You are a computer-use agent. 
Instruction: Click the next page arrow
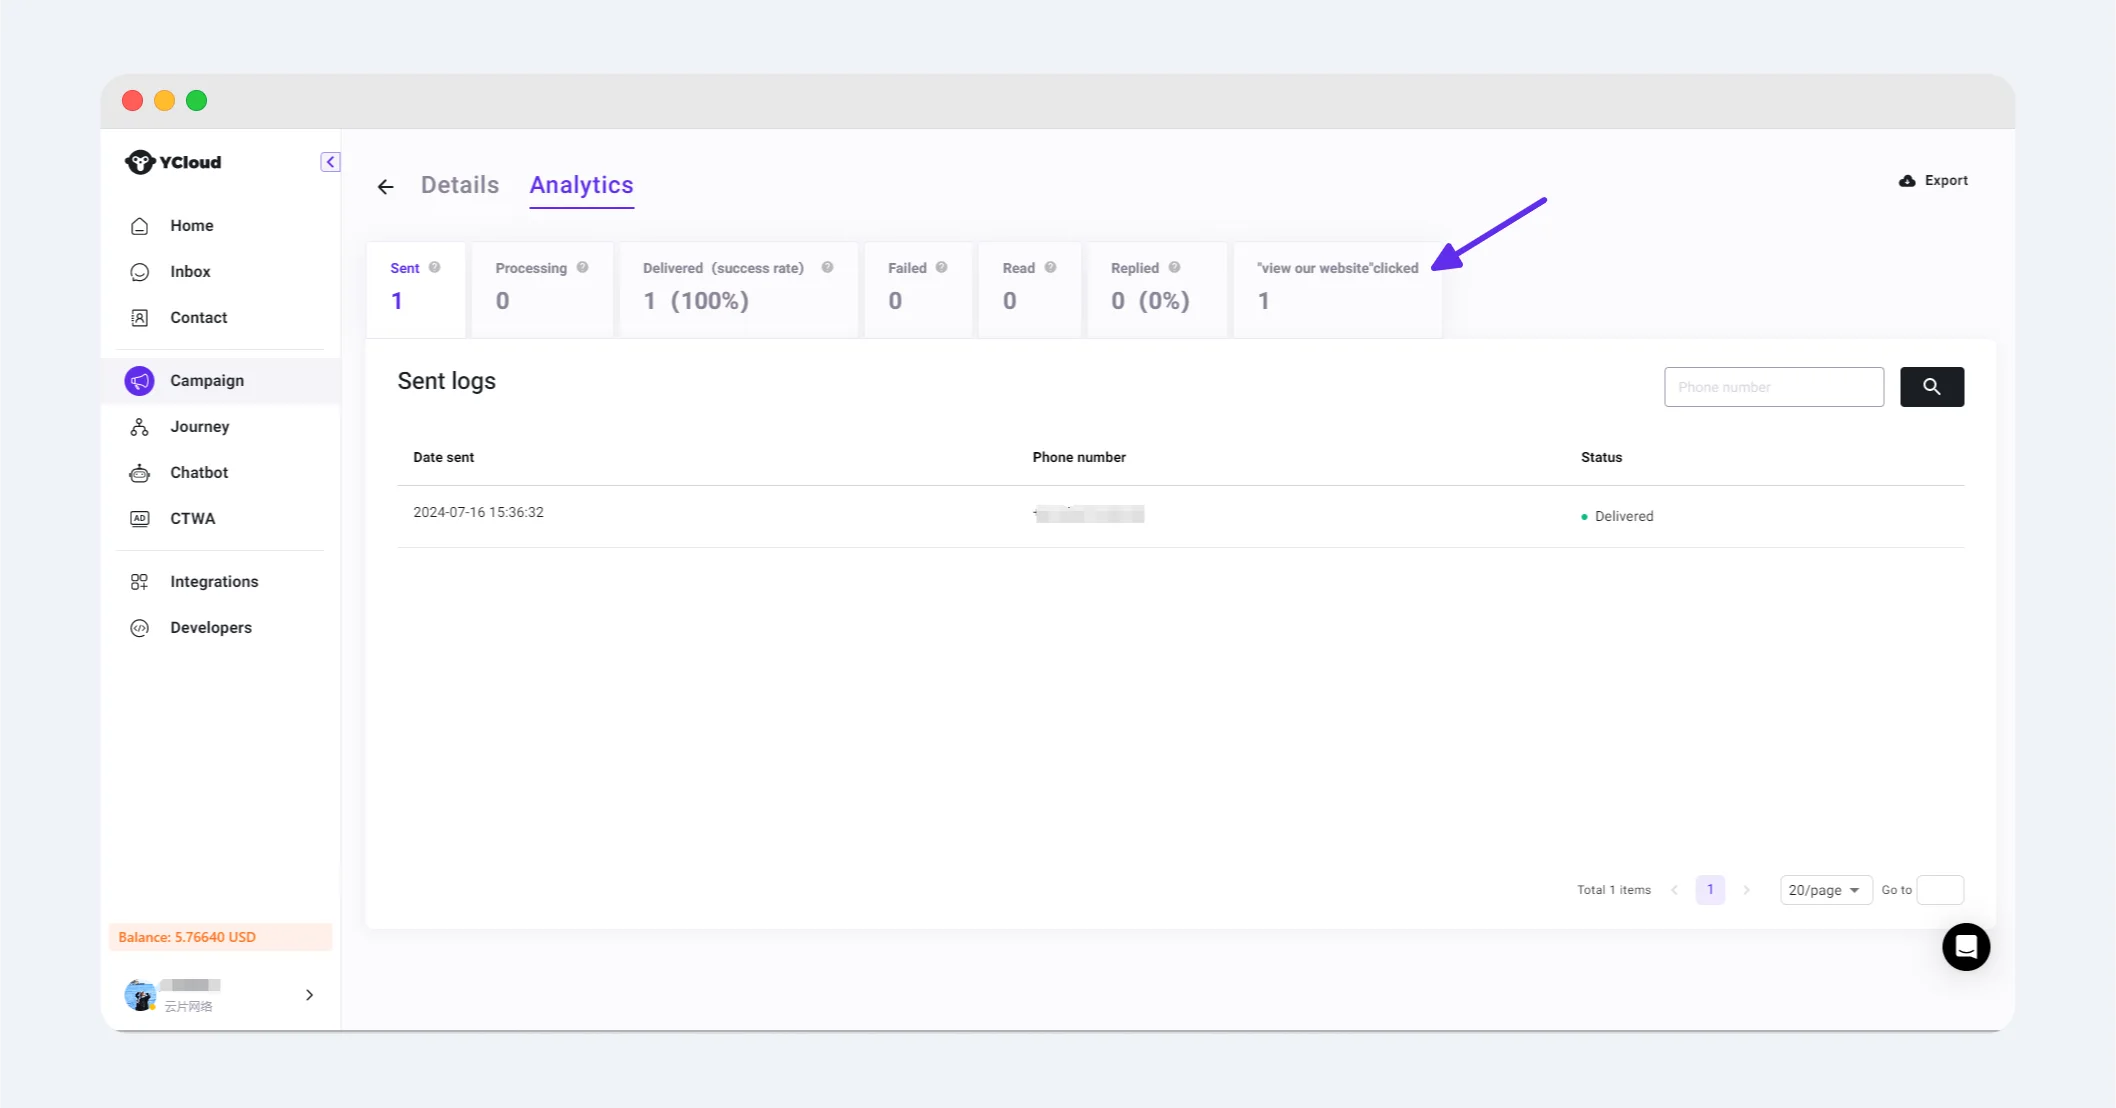pos(1746,890)
